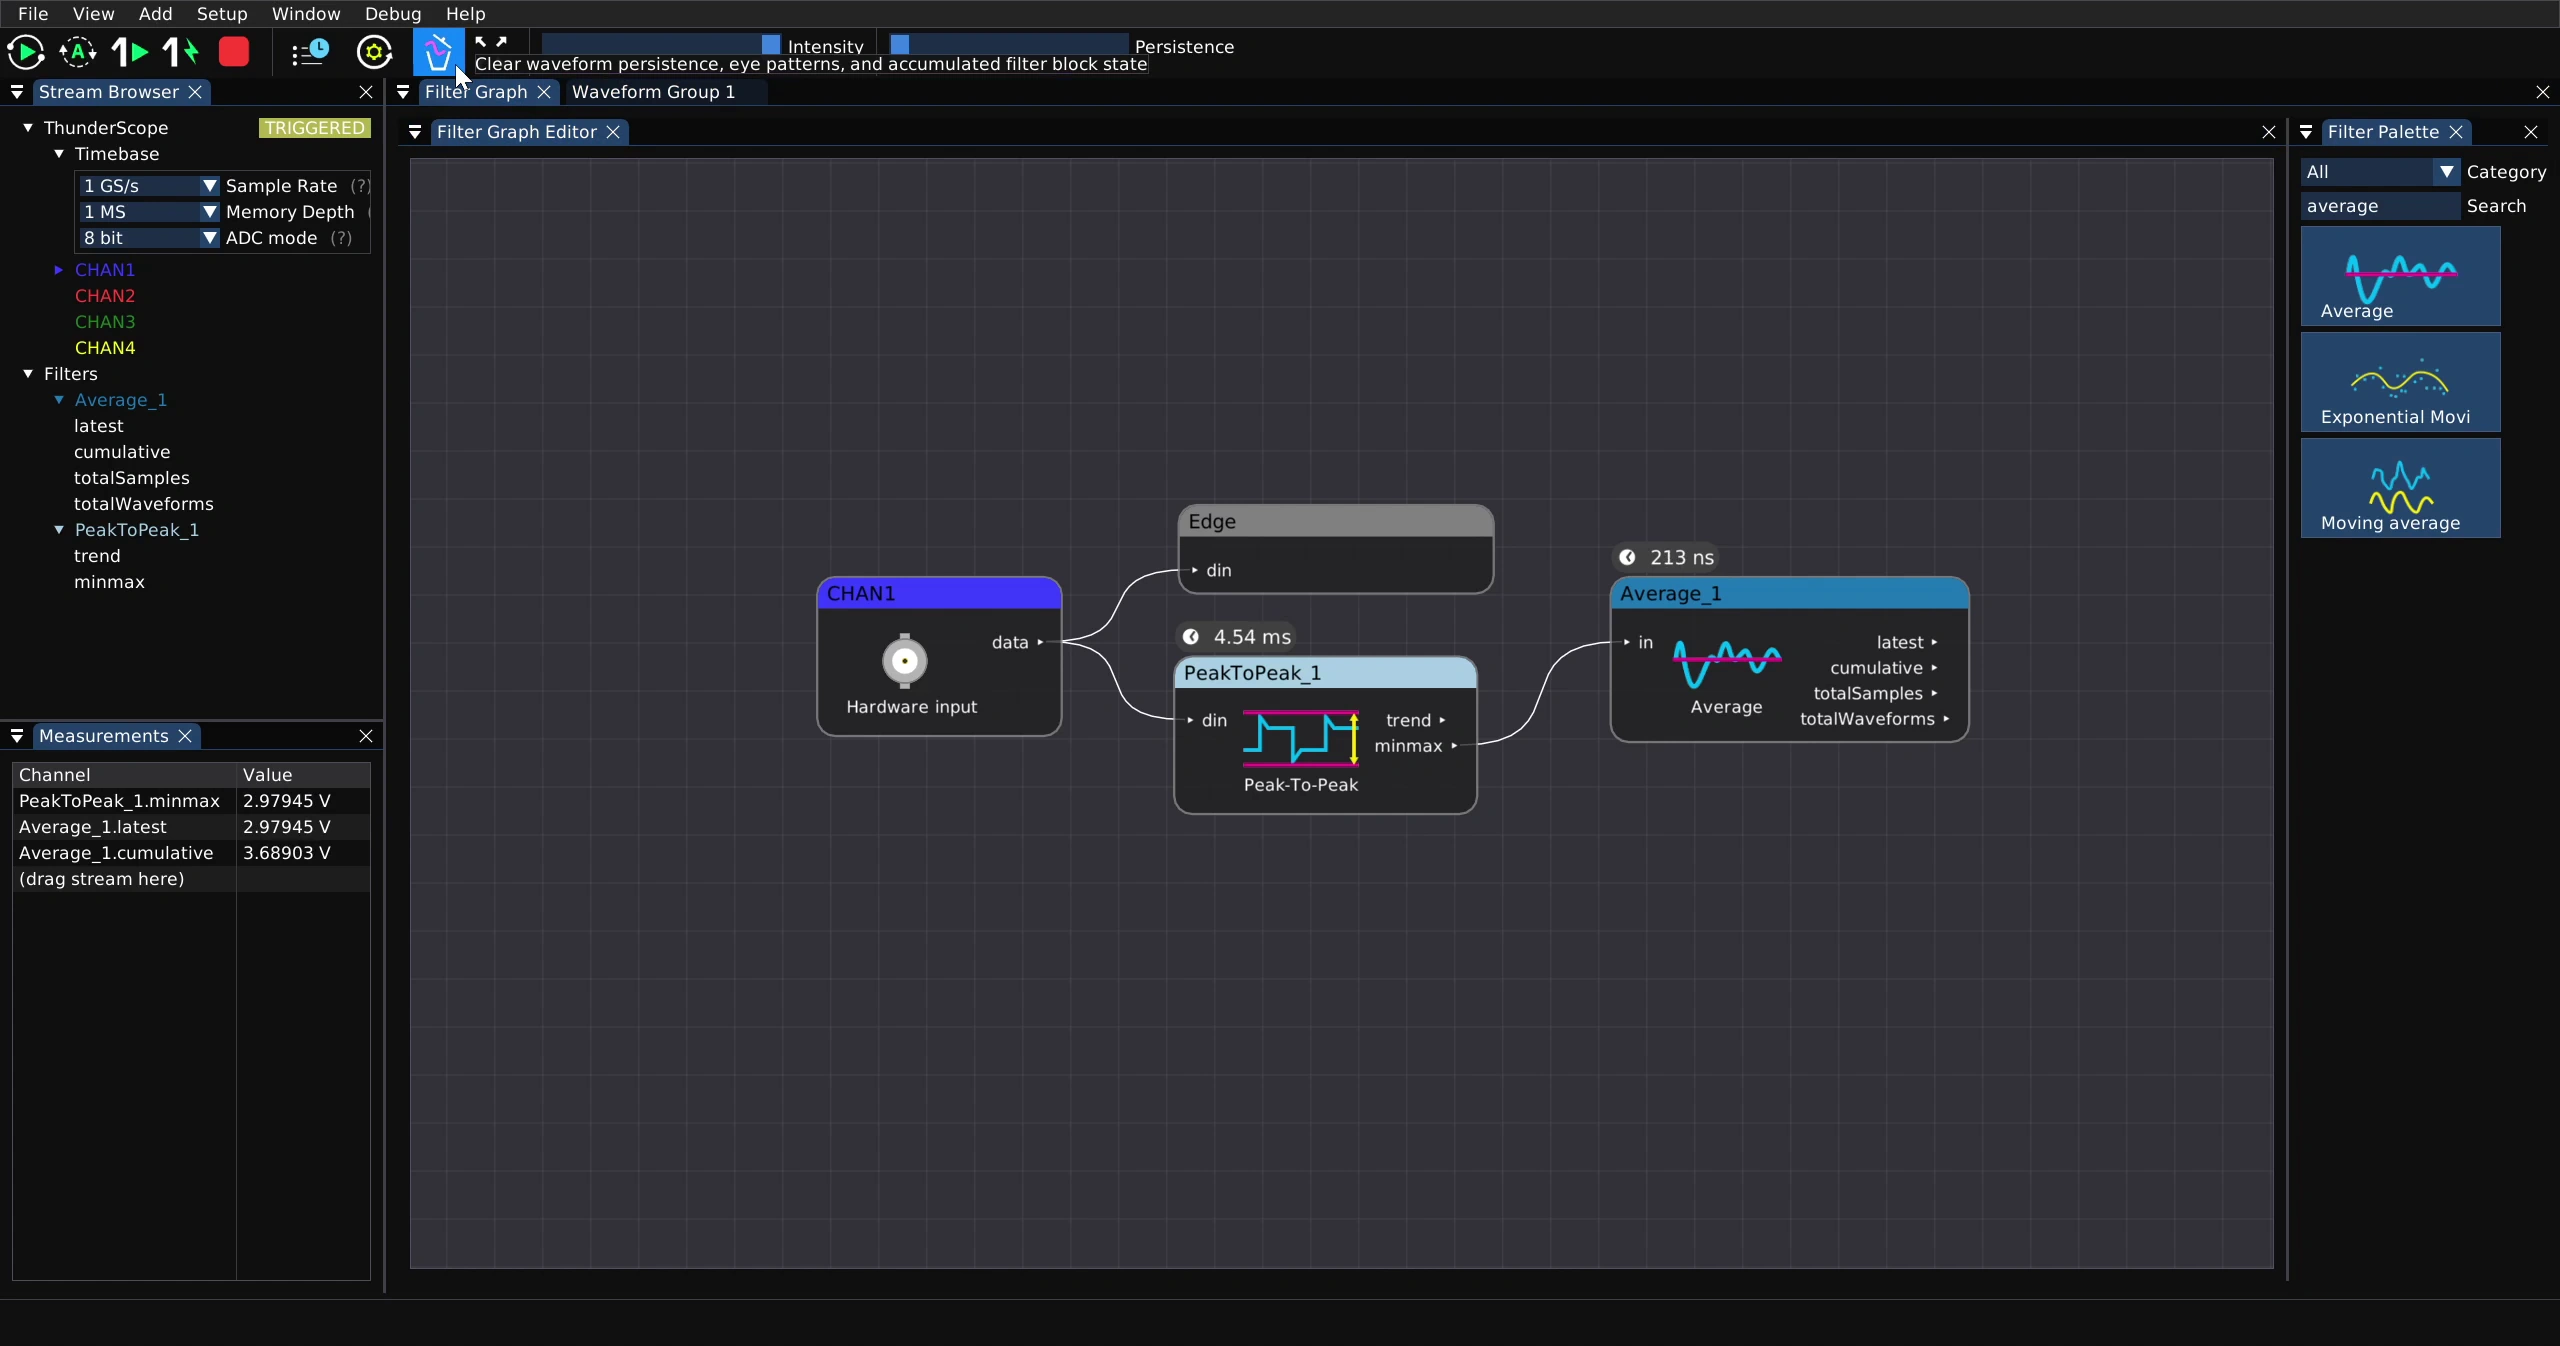Select CHAN3 in the Stream Browser

point(105,322)
